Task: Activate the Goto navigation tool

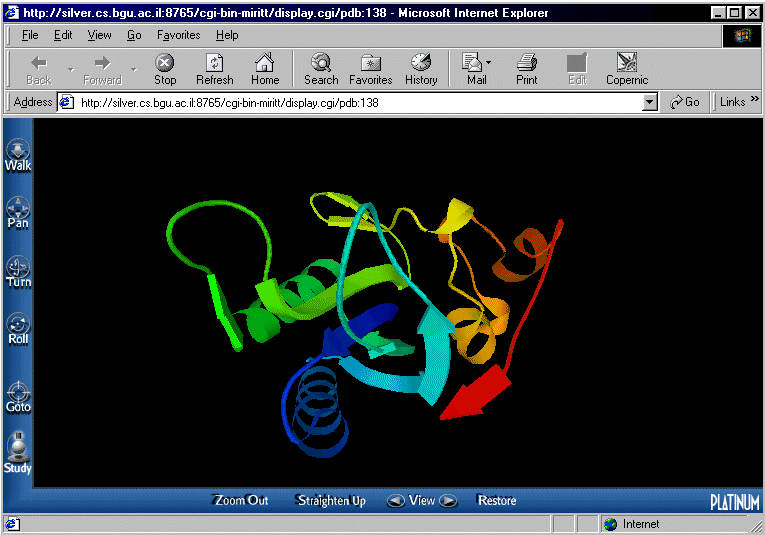Action: [18, 396]
